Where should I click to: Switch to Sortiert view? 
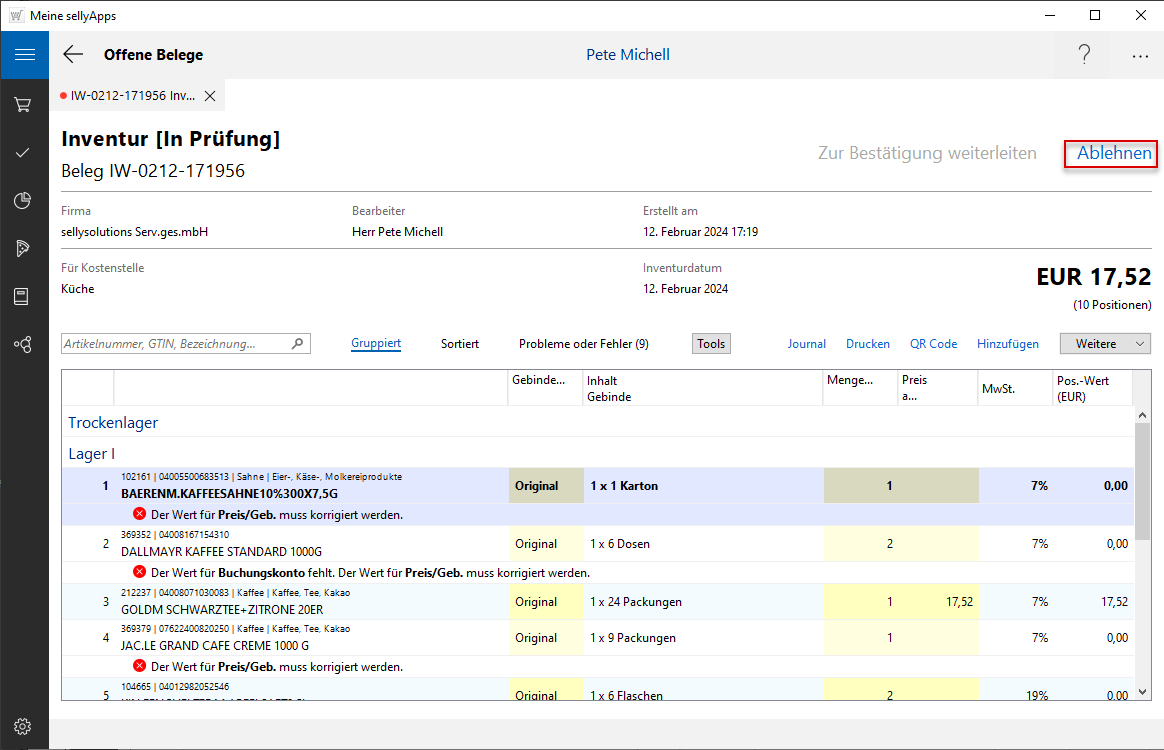460,344
